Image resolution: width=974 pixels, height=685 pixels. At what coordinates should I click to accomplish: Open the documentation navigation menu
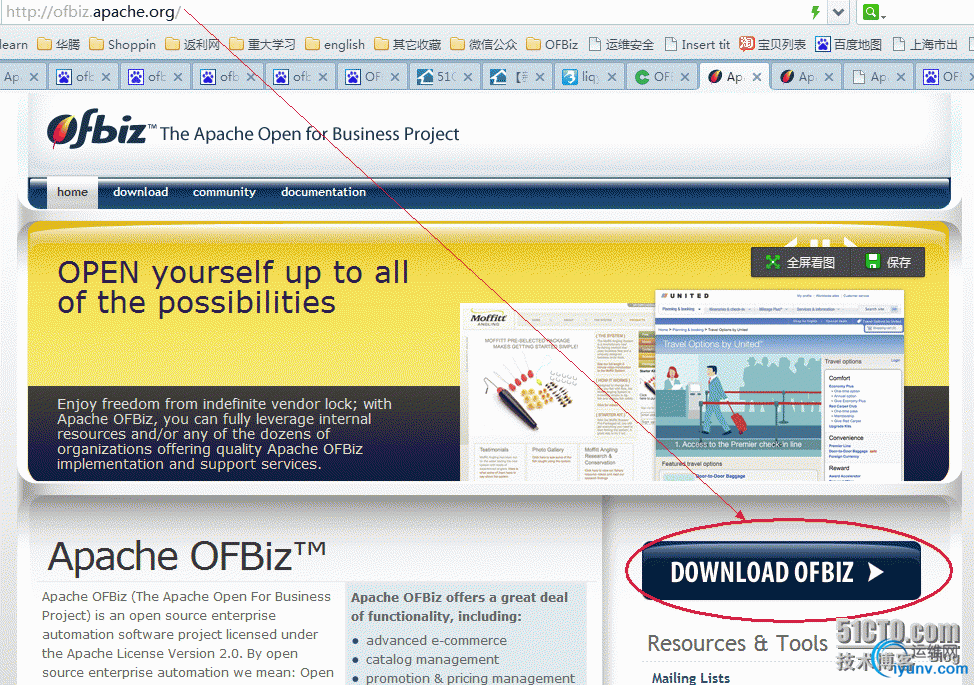pos(324,192)
